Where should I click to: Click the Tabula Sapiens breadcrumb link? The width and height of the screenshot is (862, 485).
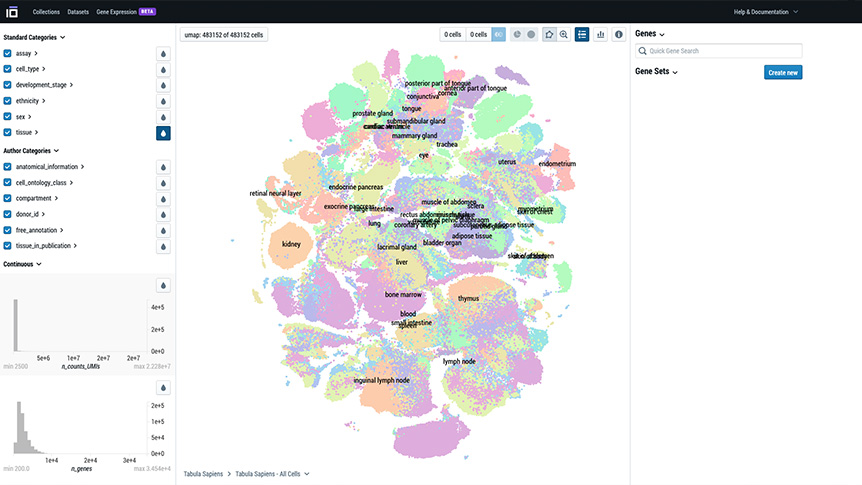(203, 473)
